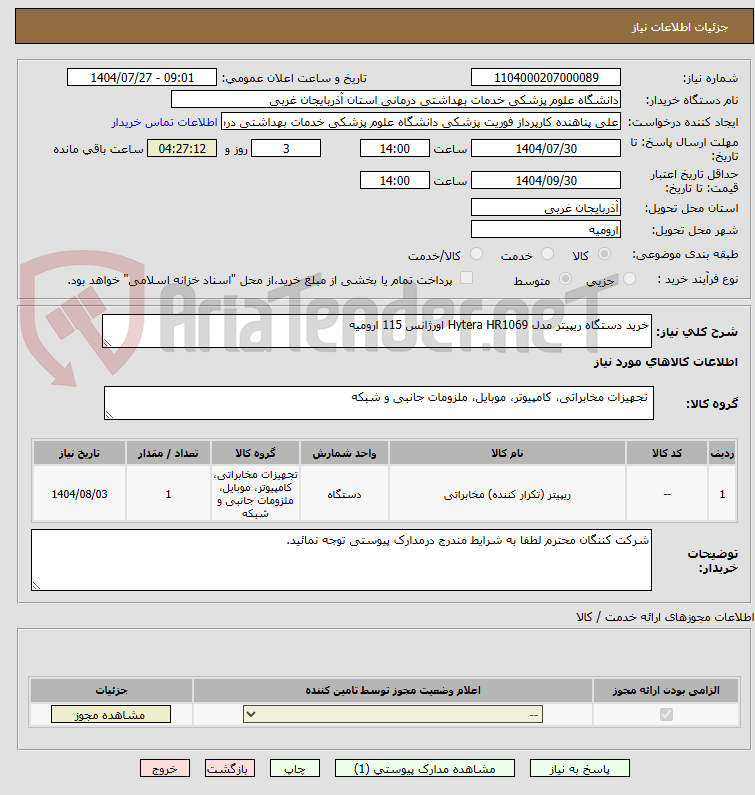Image resolution: width=755 pixels, height=795 pixels.
Task: Click the واحد شمارش column header
Action: click(344, 453)
